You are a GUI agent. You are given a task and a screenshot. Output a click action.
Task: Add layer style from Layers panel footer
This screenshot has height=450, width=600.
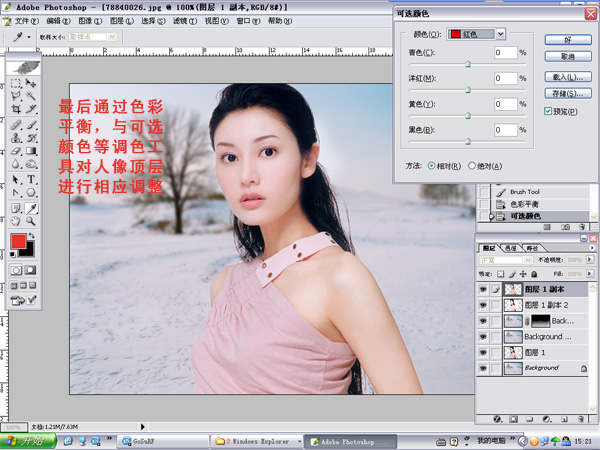(x=497, y=419)
